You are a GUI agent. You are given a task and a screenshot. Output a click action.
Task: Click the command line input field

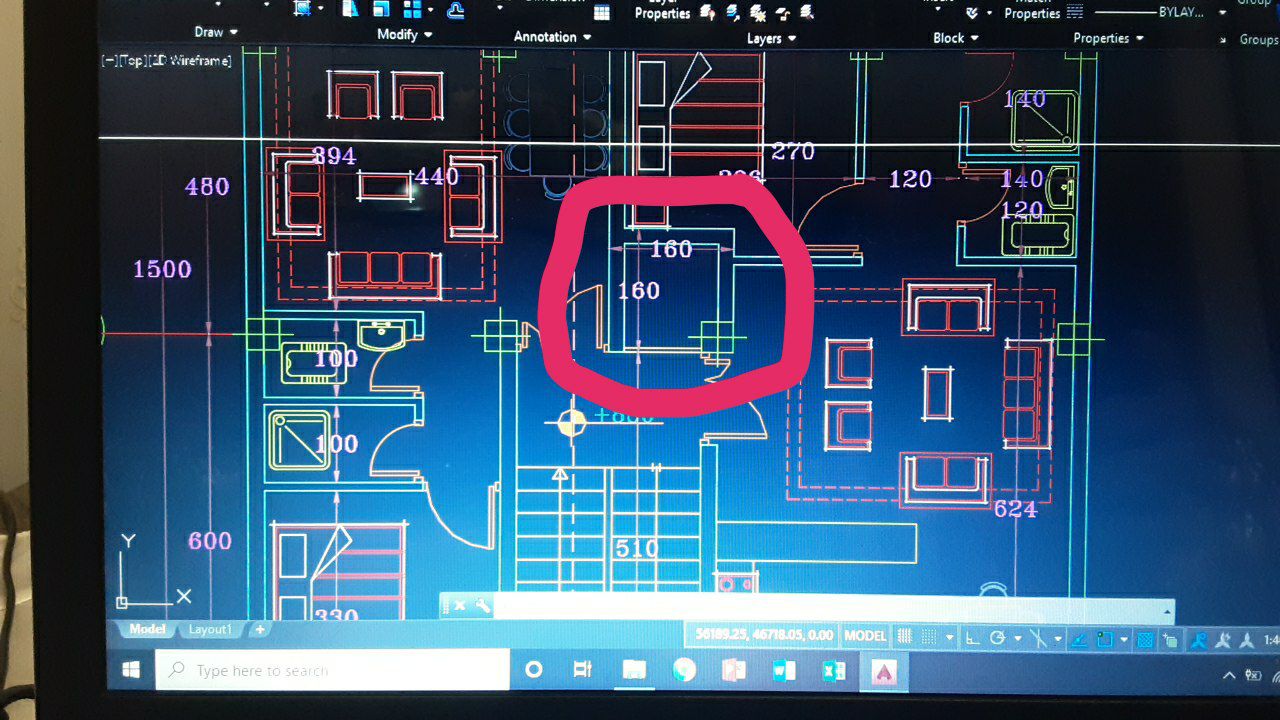830,606
